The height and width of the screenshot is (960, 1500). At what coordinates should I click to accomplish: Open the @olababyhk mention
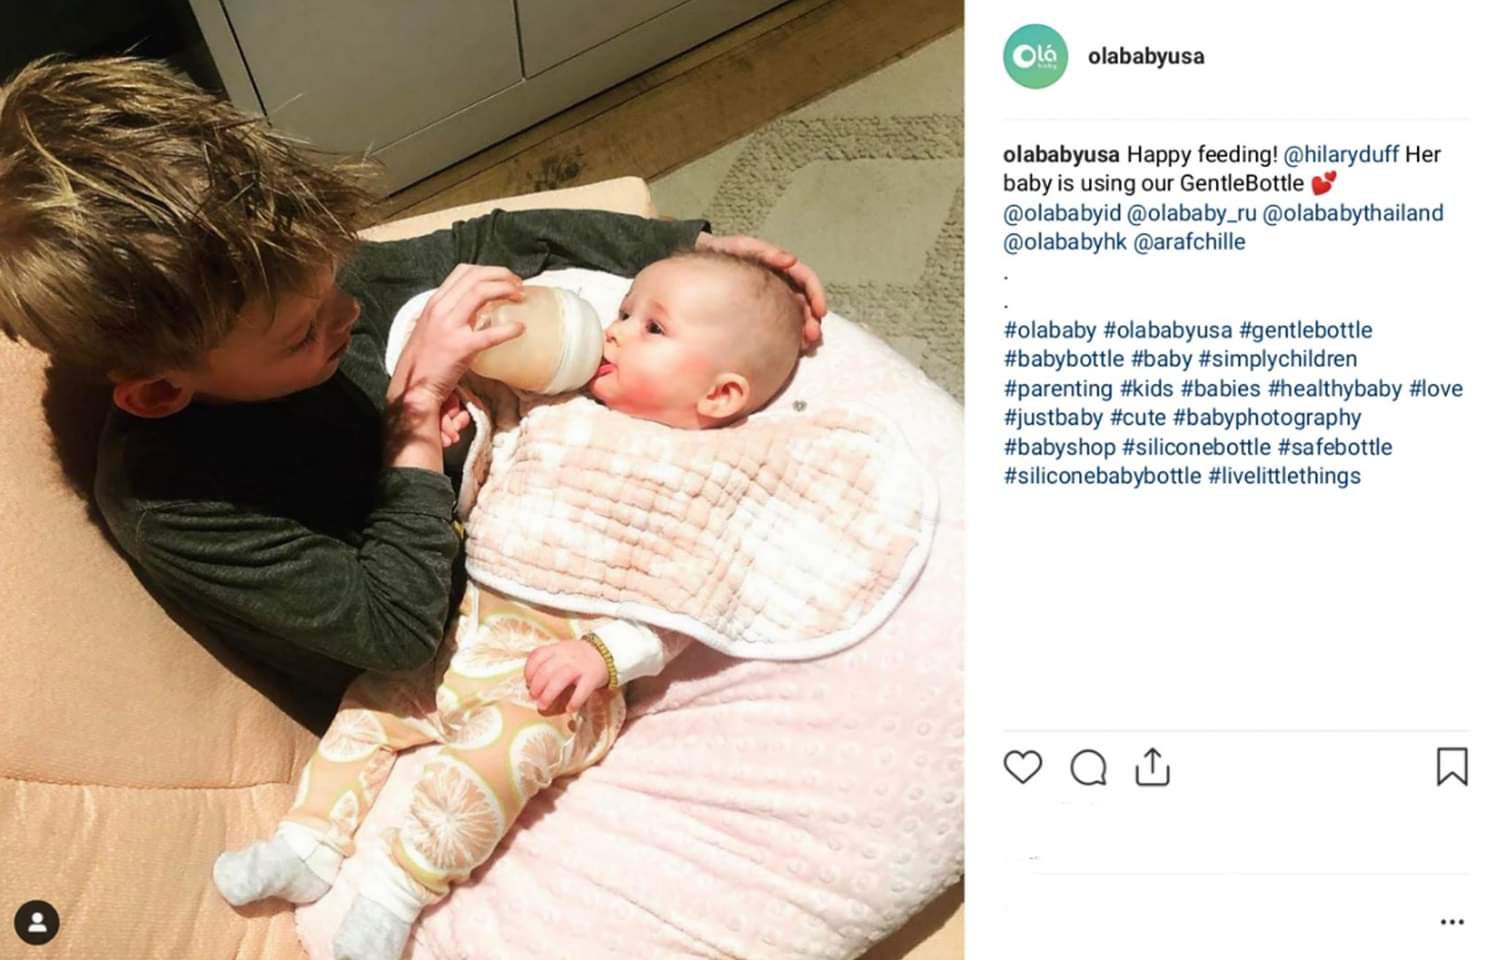1065,242
